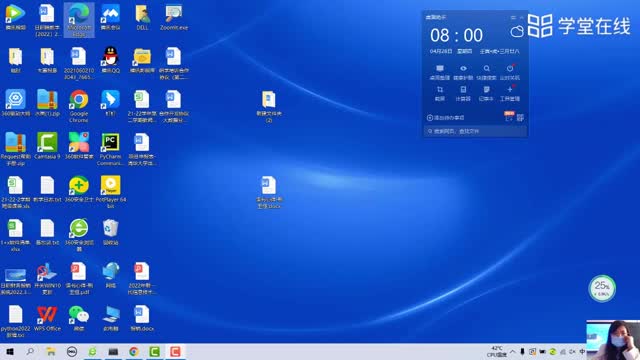Image resolution: width=640 pixels, height=360 pixels.
Task: Select the PyCharm Community desktop shortcut
Action: coord(110,149)
